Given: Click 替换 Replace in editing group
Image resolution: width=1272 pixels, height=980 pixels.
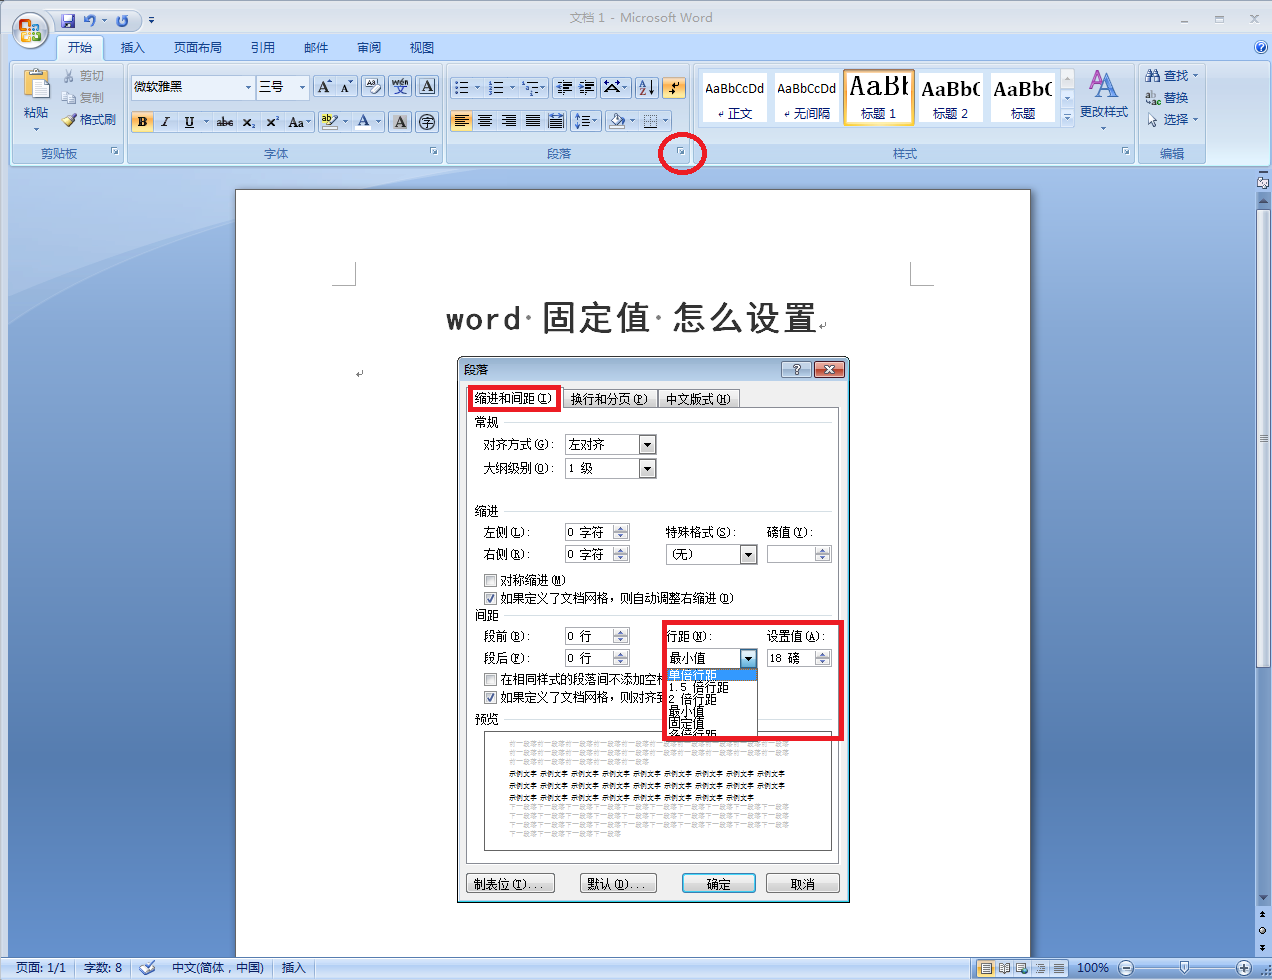Looking at the screenshot, I should pos(1167,98).
